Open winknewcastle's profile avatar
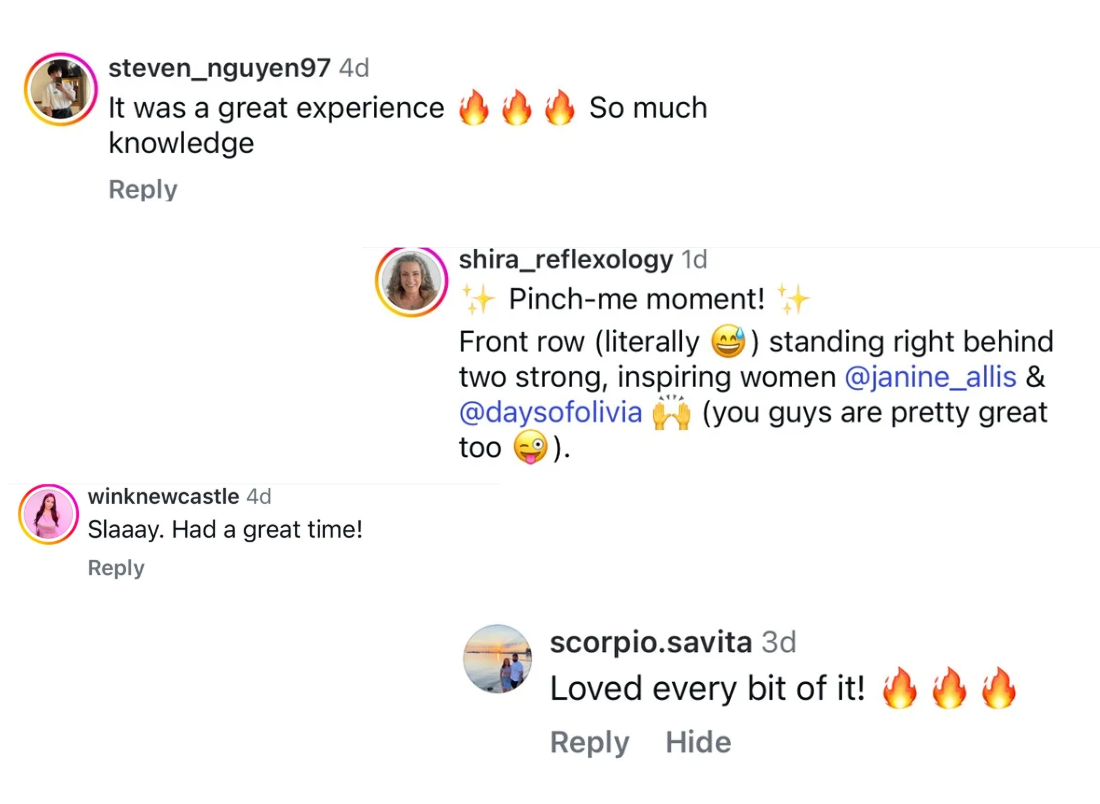The height and width of the screenshot is (804, 1100). coord(48,515)
